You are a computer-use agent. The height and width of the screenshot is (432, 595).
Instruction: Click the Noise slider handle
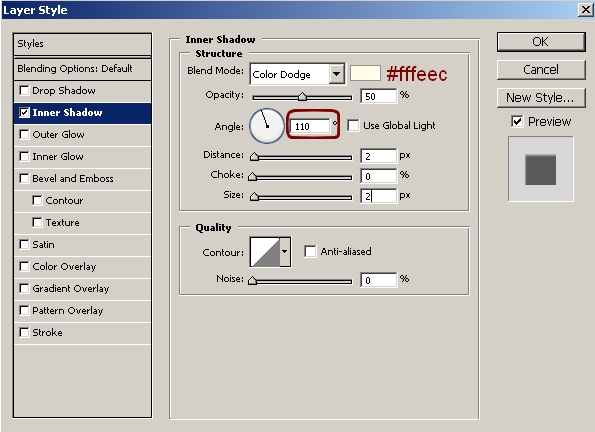[252, 280]
